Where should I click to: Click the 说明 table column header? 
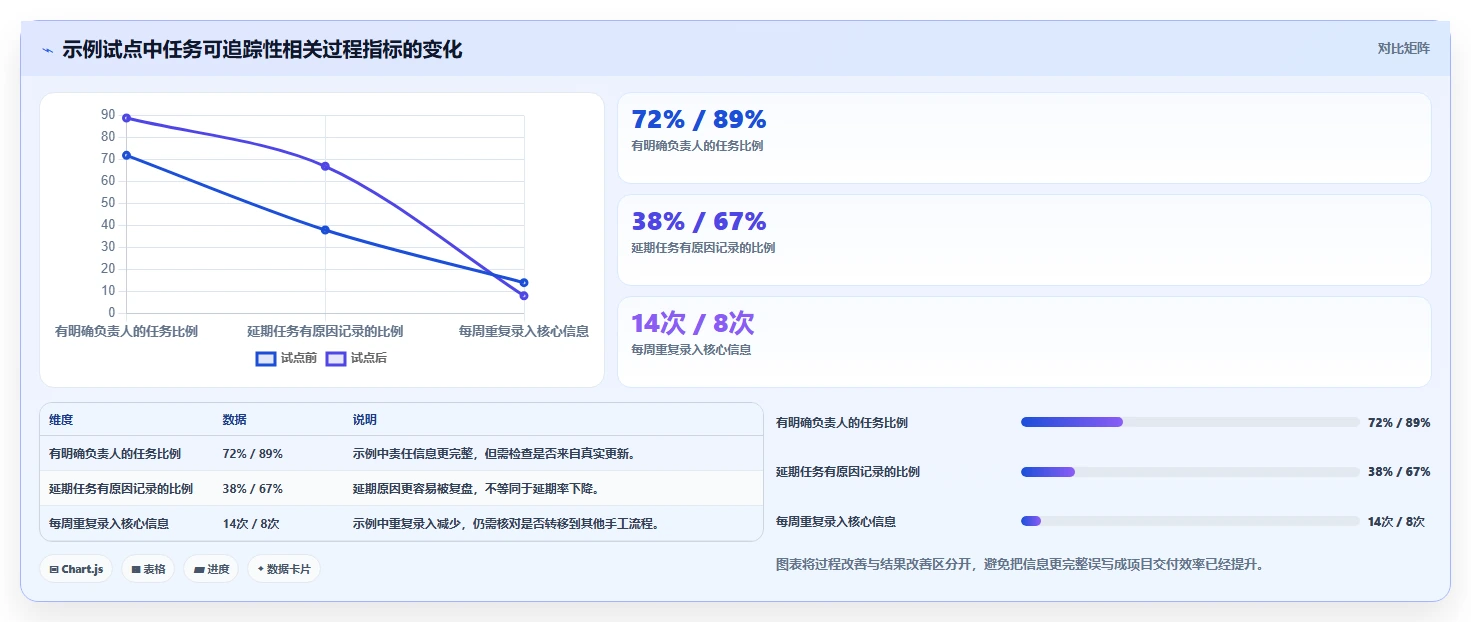[365, 420]
